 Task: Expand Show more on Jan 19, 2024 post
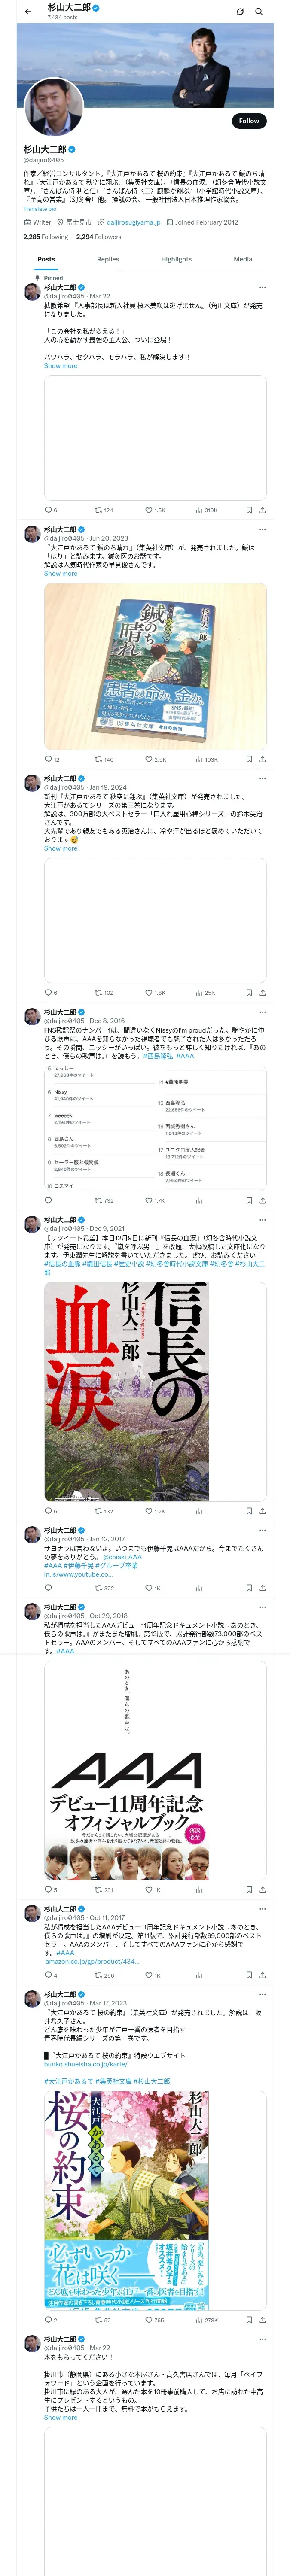[60, 848]
